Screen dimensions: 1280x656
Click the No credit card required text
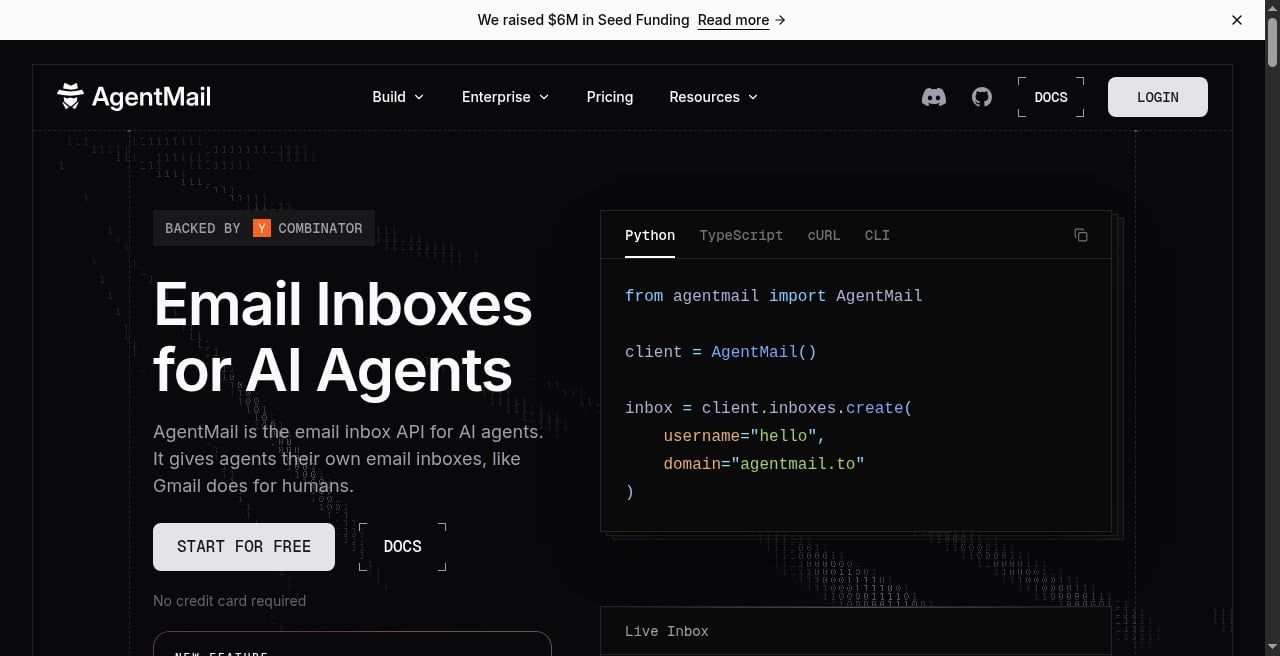(x=229, y=601)
